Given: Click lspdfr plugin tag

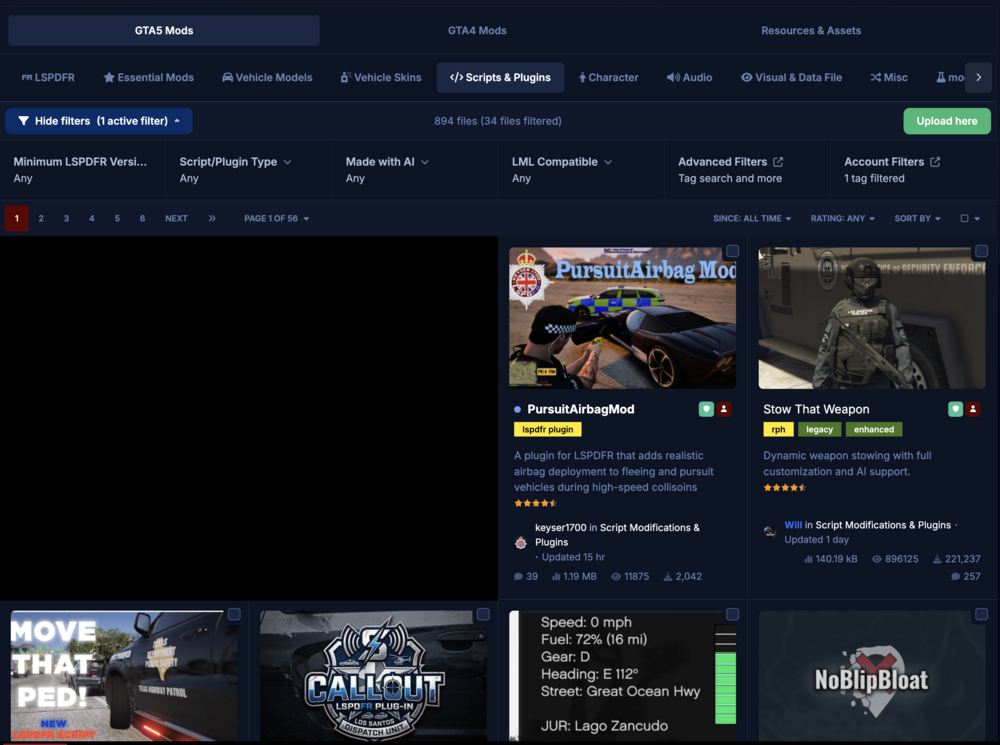Looking at the screenshot, I should point(547,429).
